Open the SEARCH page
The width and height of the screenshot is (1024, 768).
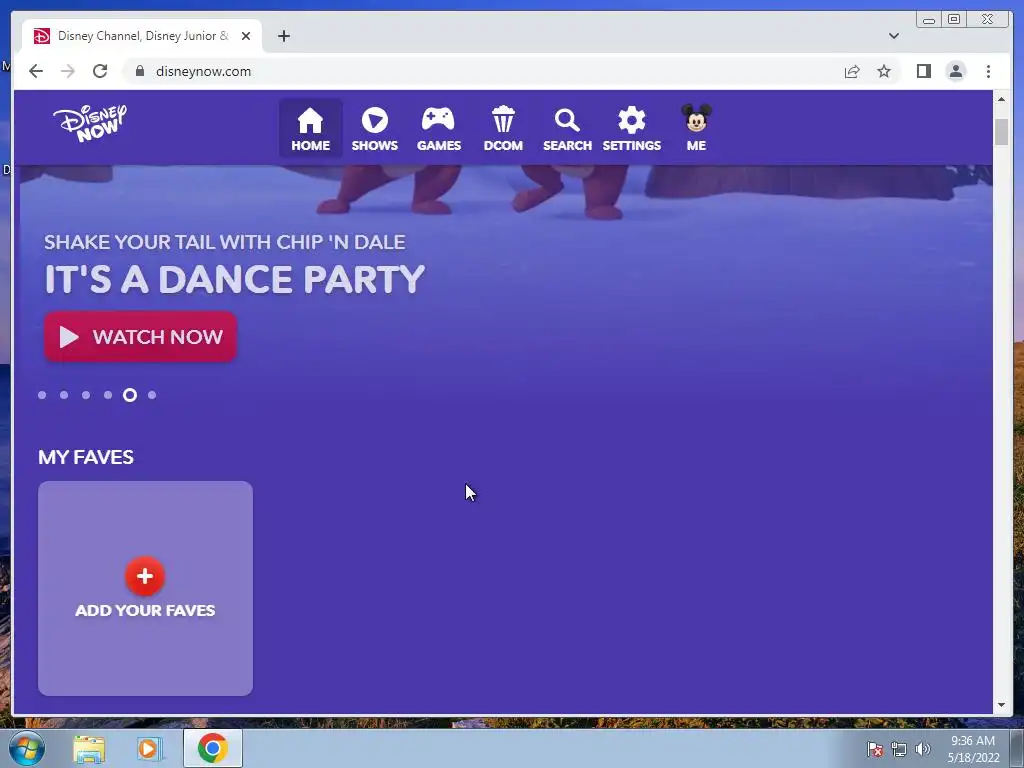tap(567, 128)
